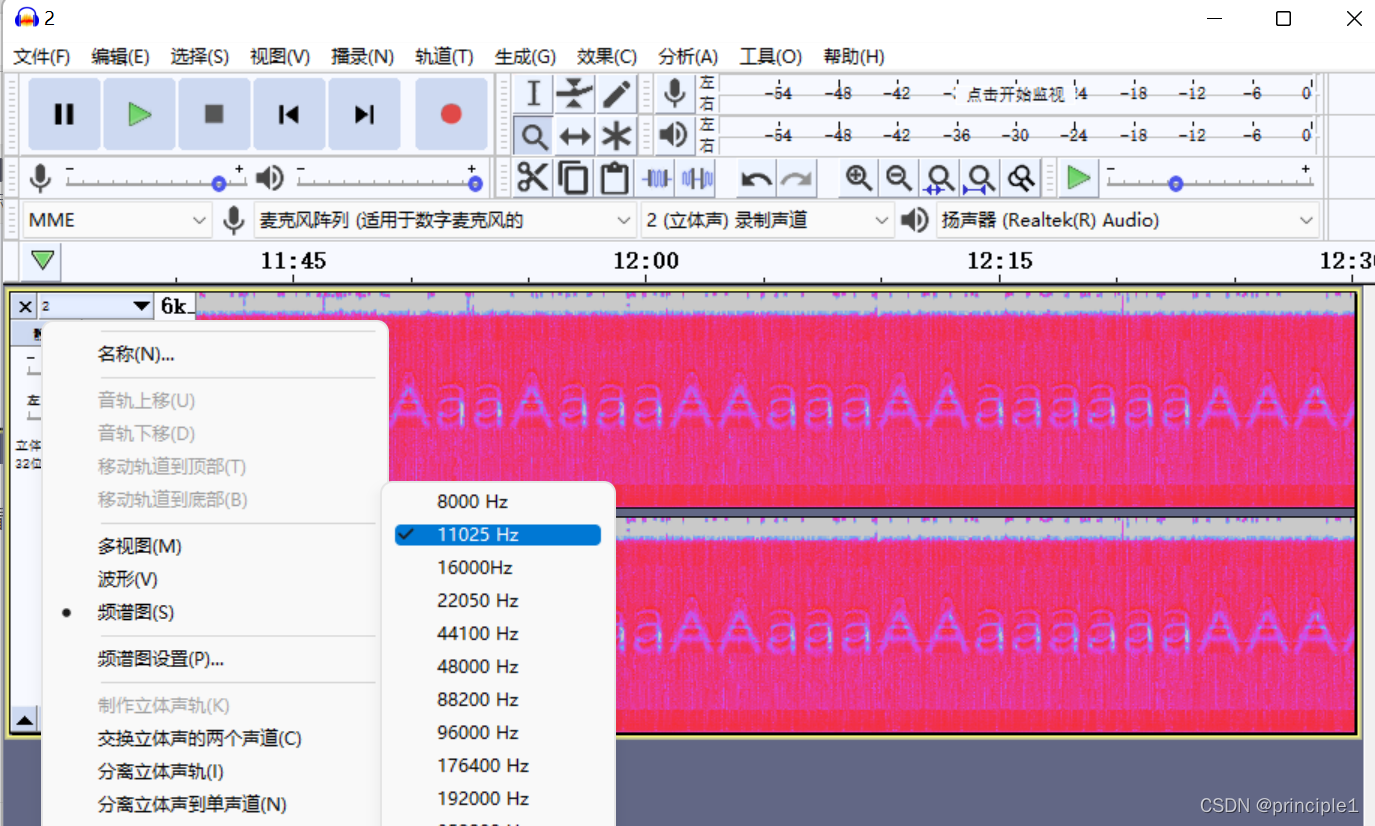Select the Envelope tool
The height and width of the screenshot is (826, 1375).
tap(575, 94)
